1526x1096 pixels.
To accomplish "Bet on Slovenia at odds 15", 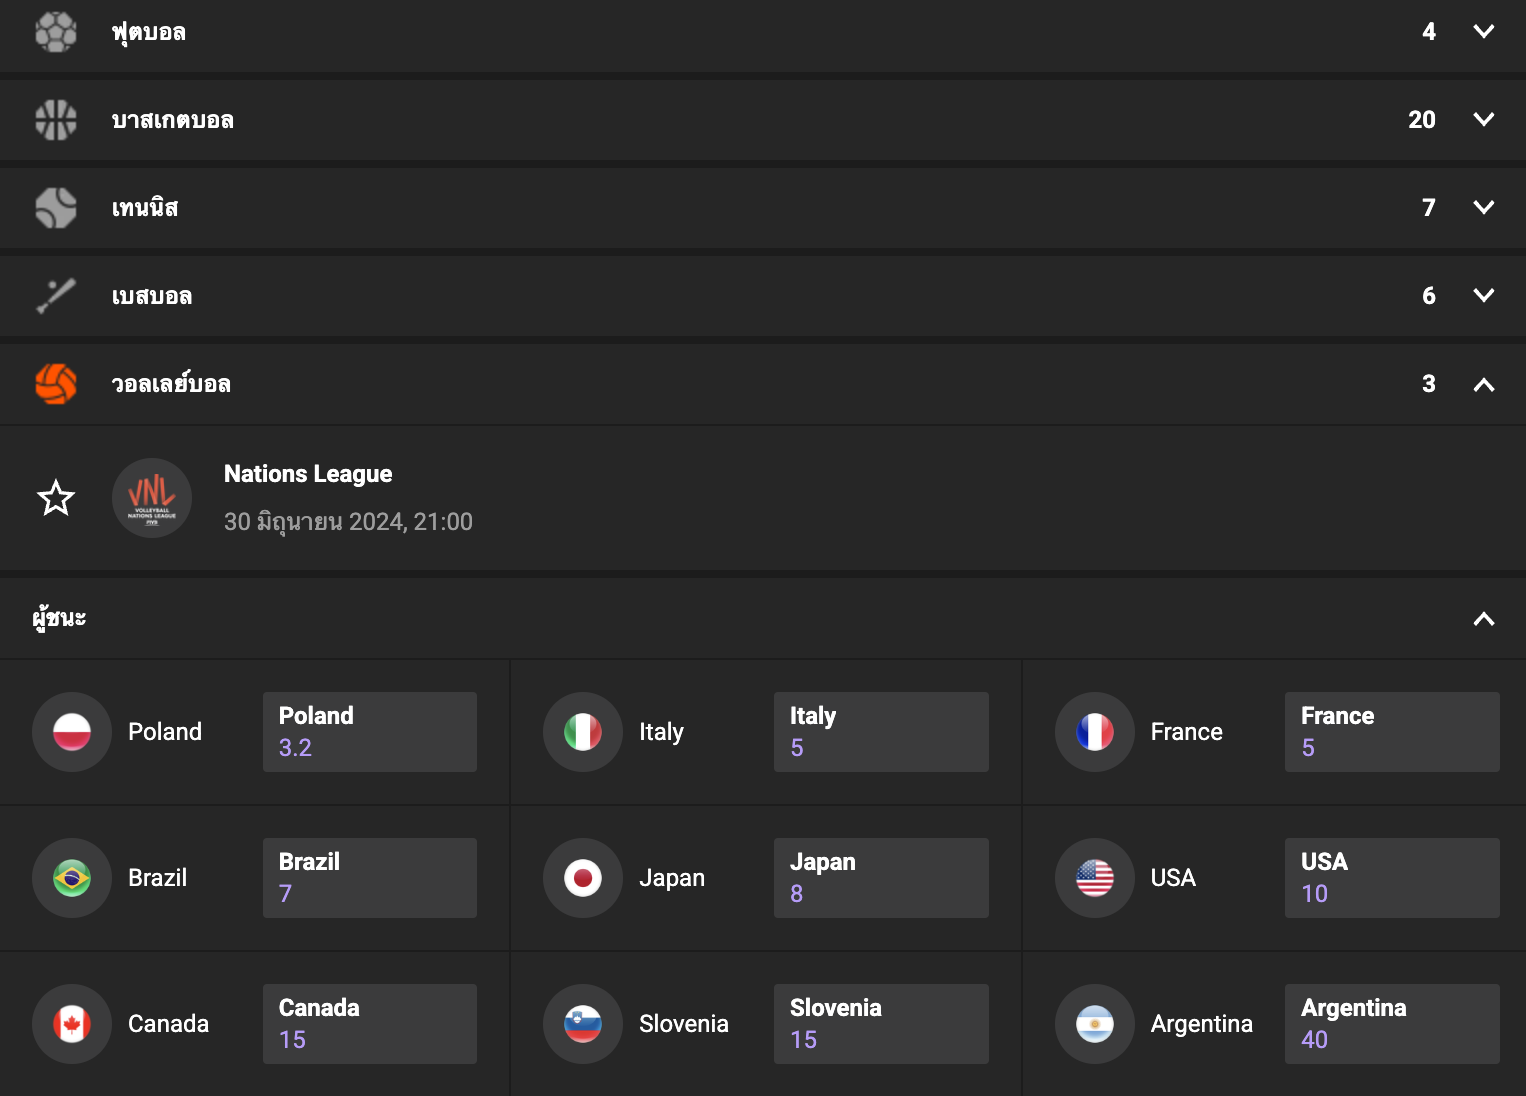I will (881, 1024).
